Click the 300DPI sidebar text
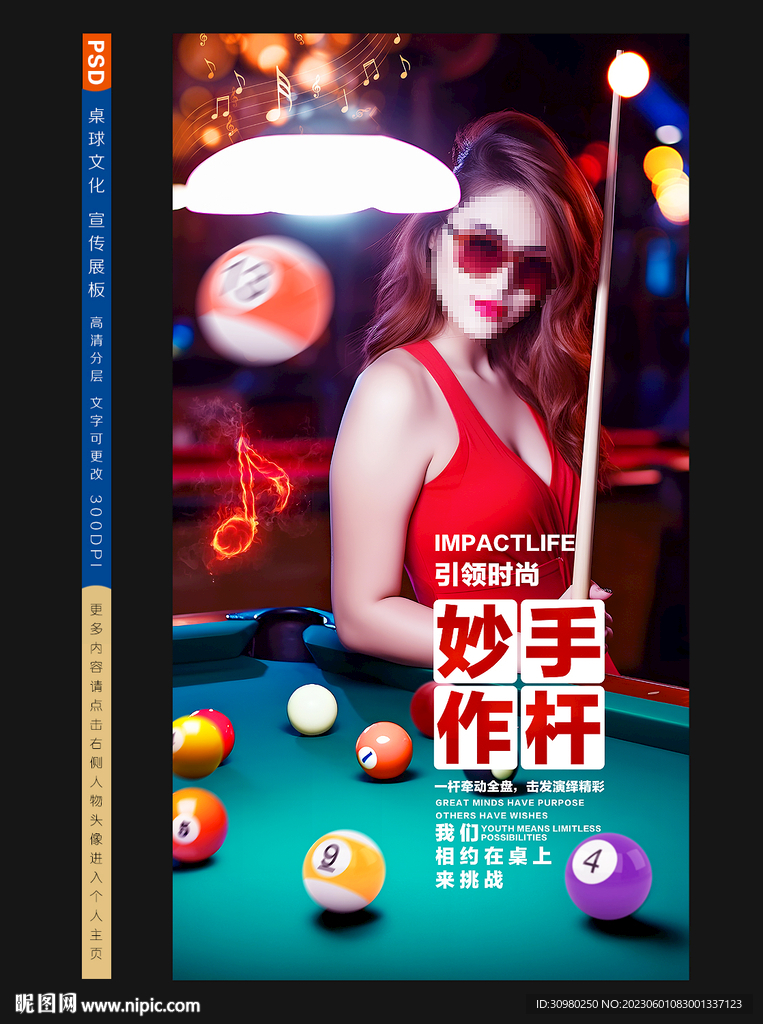This screenshot has height=1024, width=763. pos(97,530)
